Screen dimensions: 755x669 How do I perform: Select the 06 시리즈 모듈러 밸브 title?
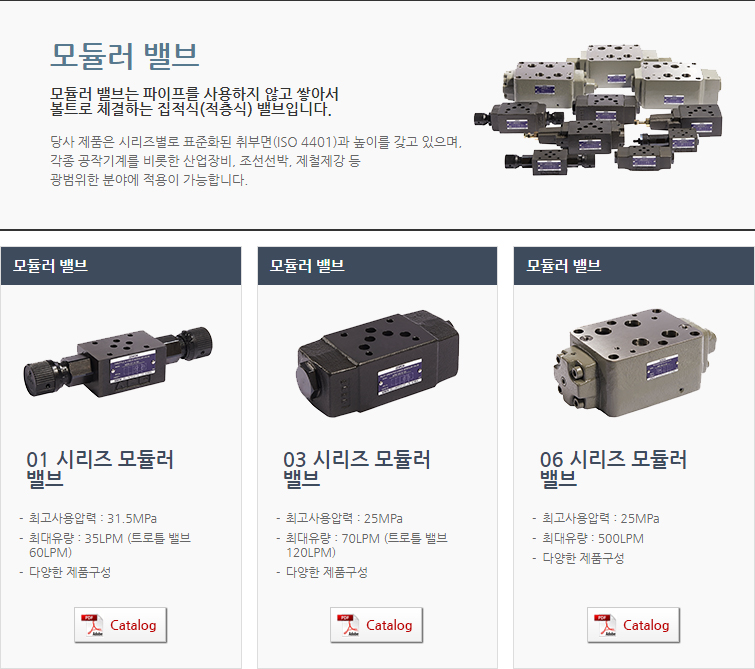[x=613, y=469]
